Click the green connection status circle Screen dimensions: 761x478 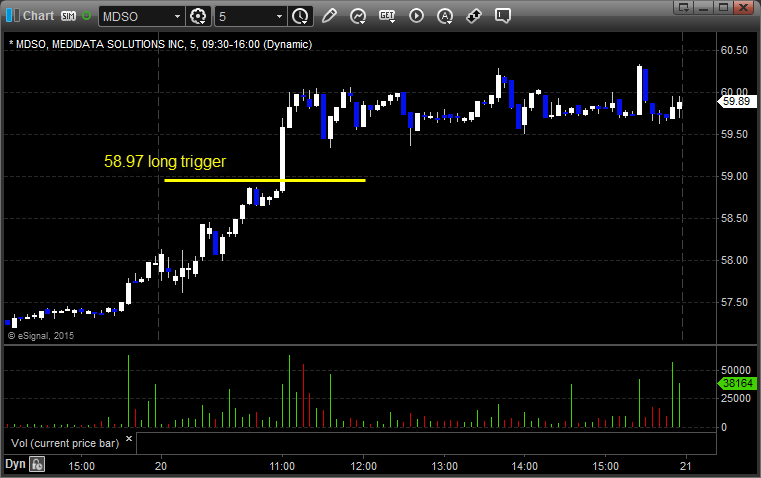[87, 16]
